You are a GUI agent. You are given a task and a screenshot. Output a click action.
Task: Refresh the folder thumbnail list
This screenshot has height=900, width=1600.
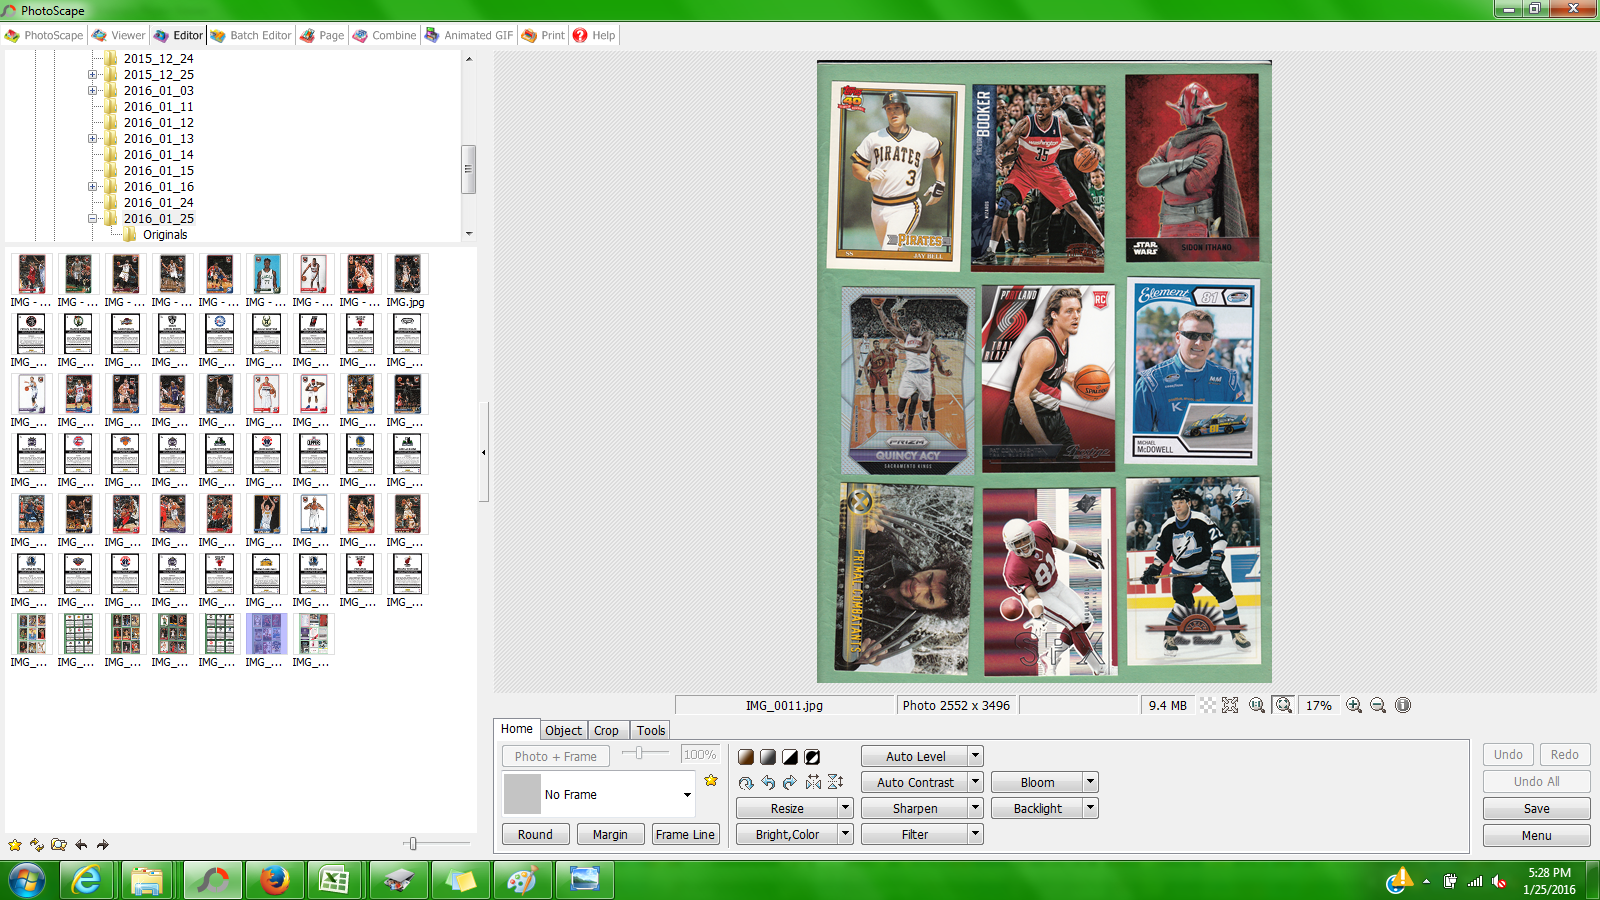tap(37, 845)
